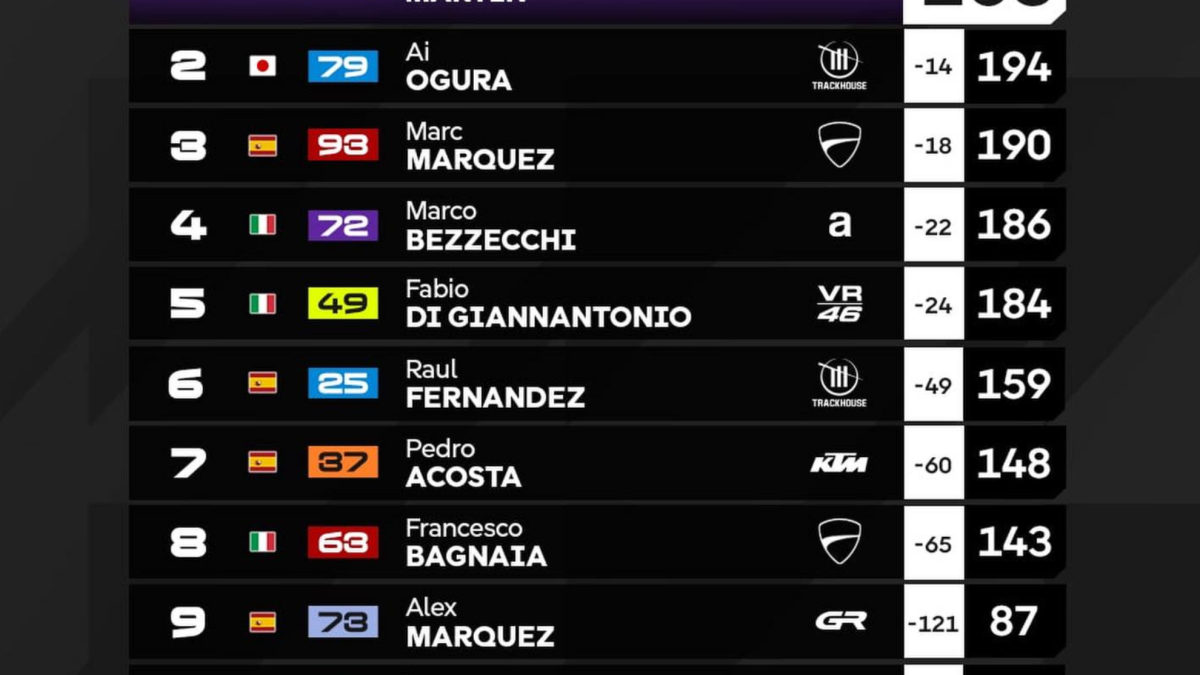Viewport: 1200px width, 675px height.
Task: Select the yellow number 49 badge
Action: pyautogui.click(x=343, y=303)
